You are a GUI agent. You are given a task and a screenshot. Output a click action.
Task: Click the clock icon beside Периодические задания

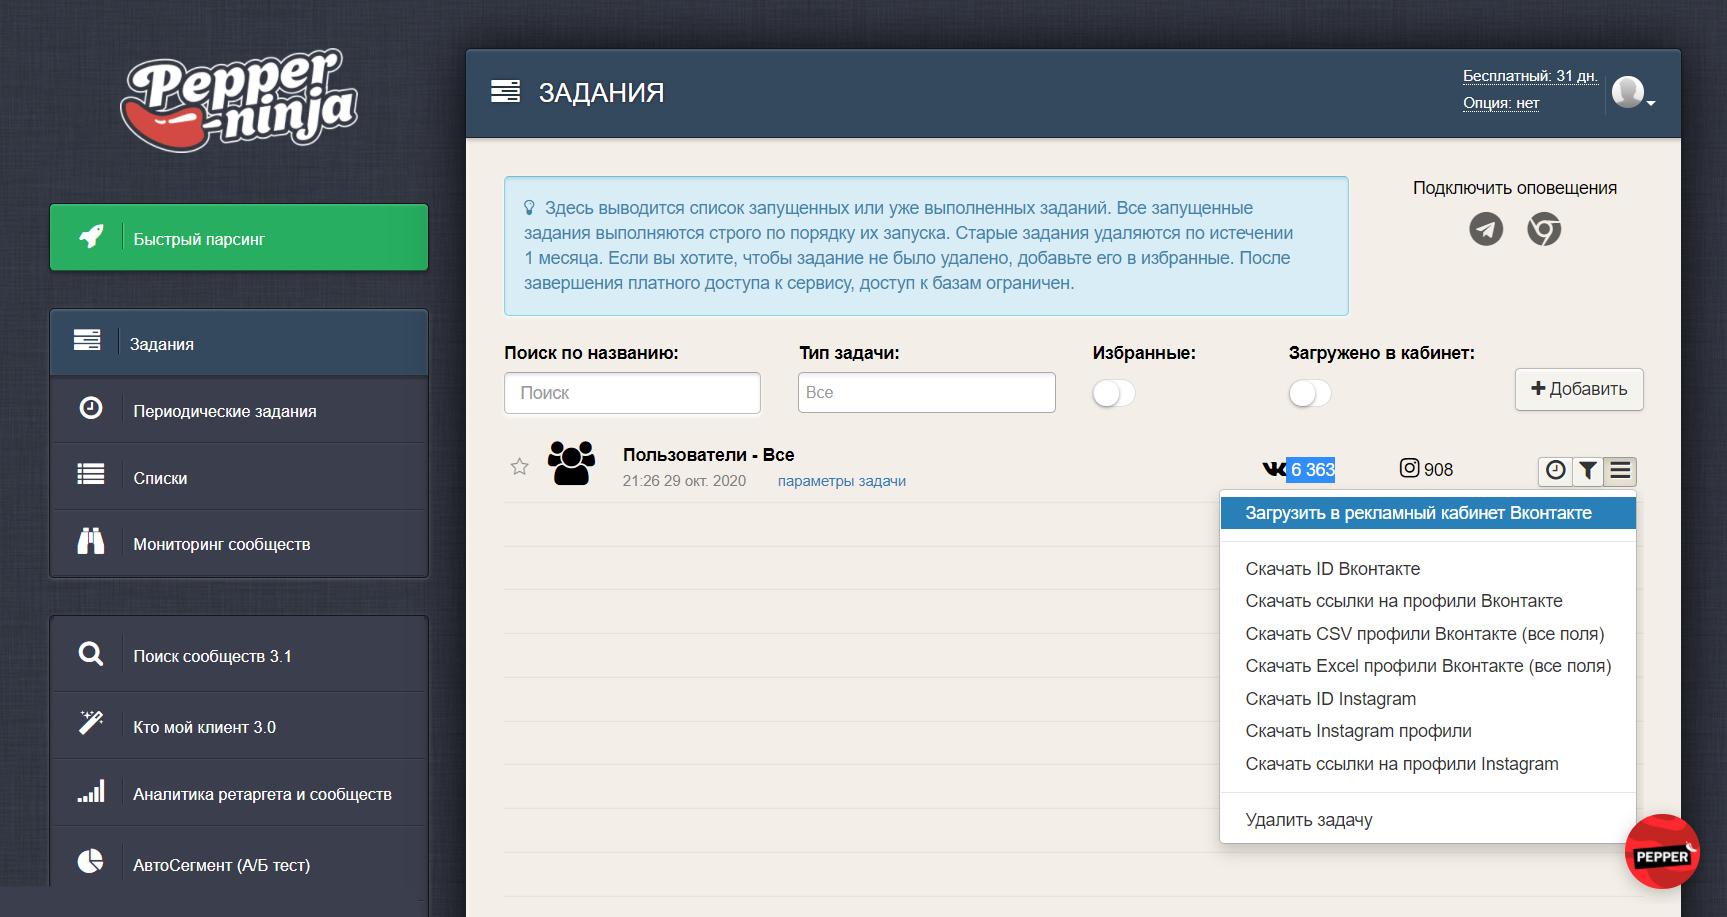pyautogui.click(x=91, y=408)
